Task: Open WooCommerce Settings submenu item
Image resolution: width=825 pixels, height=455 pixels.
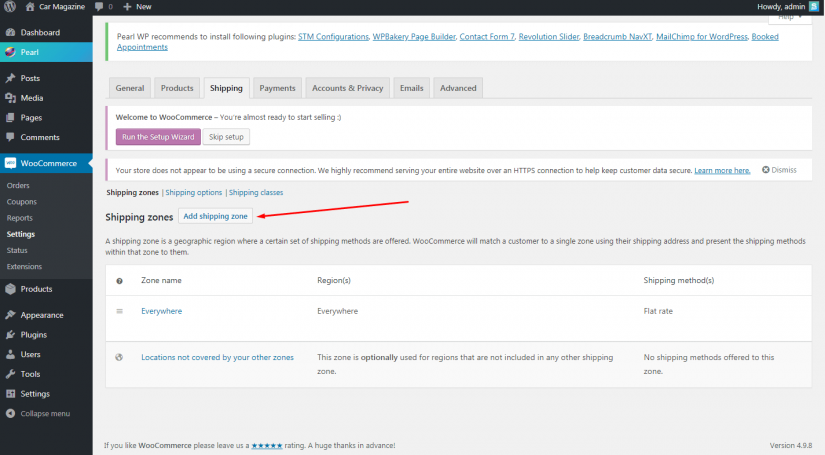Action: point(21,234)
